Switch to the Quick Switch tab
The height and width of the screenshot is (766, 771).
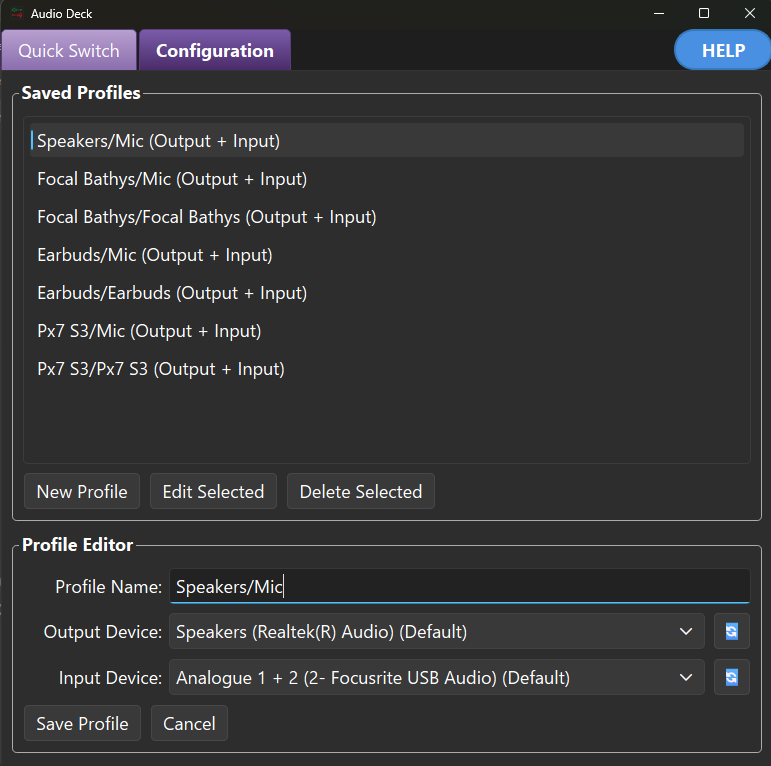point(69,50)
